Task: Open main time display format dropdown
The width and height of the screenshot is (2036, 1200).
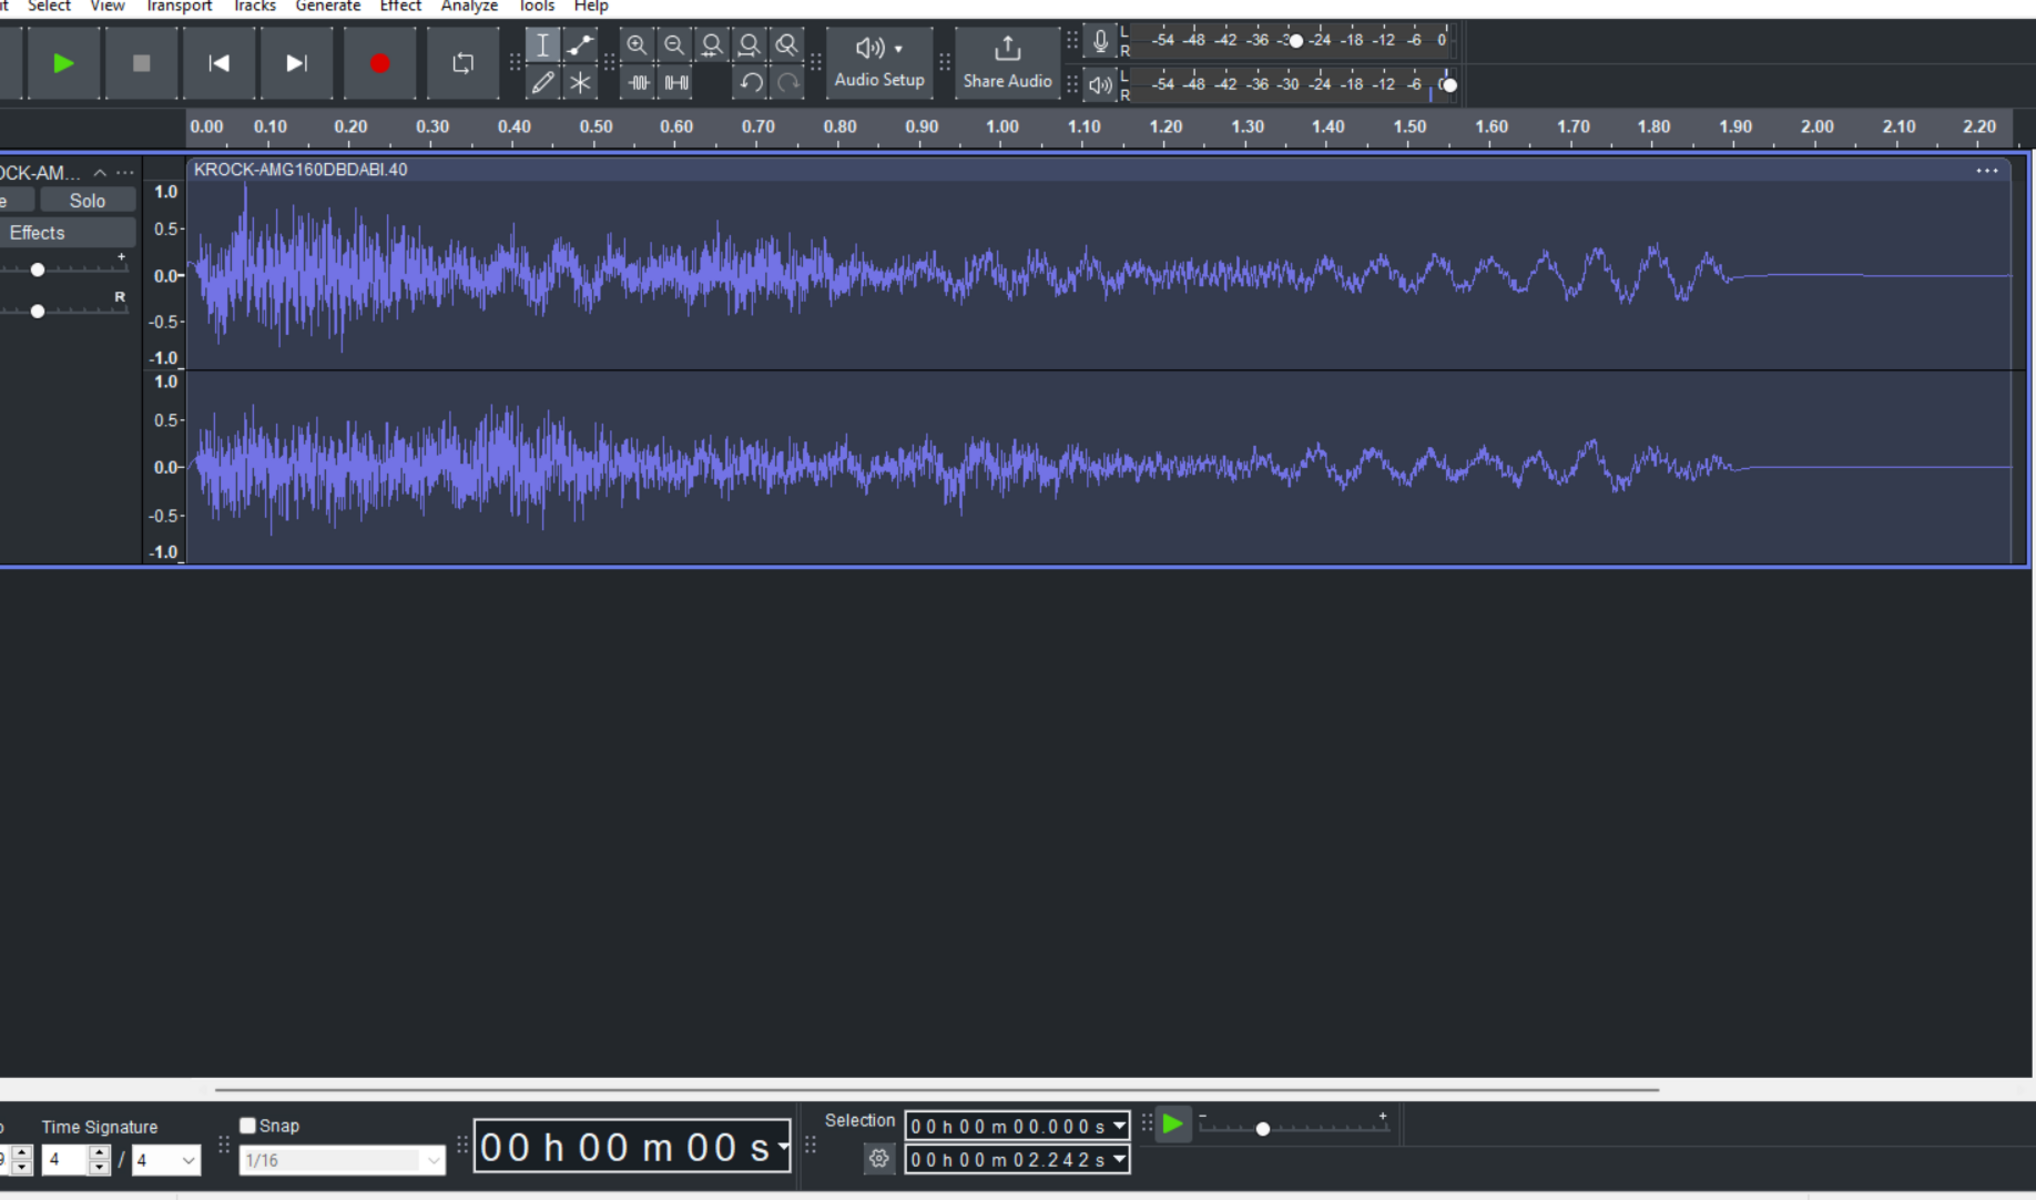Action: coord(783,1146)
